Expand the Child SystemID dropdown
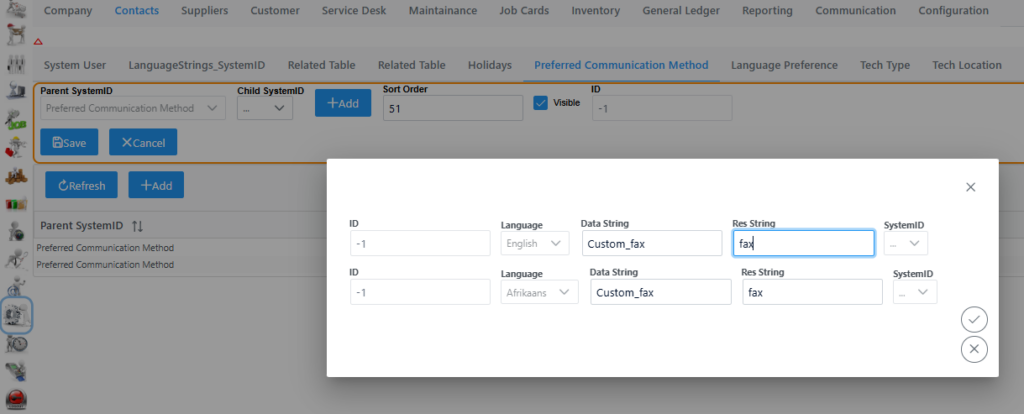This screenshot has width=1024, height=414. pos(264,108)
